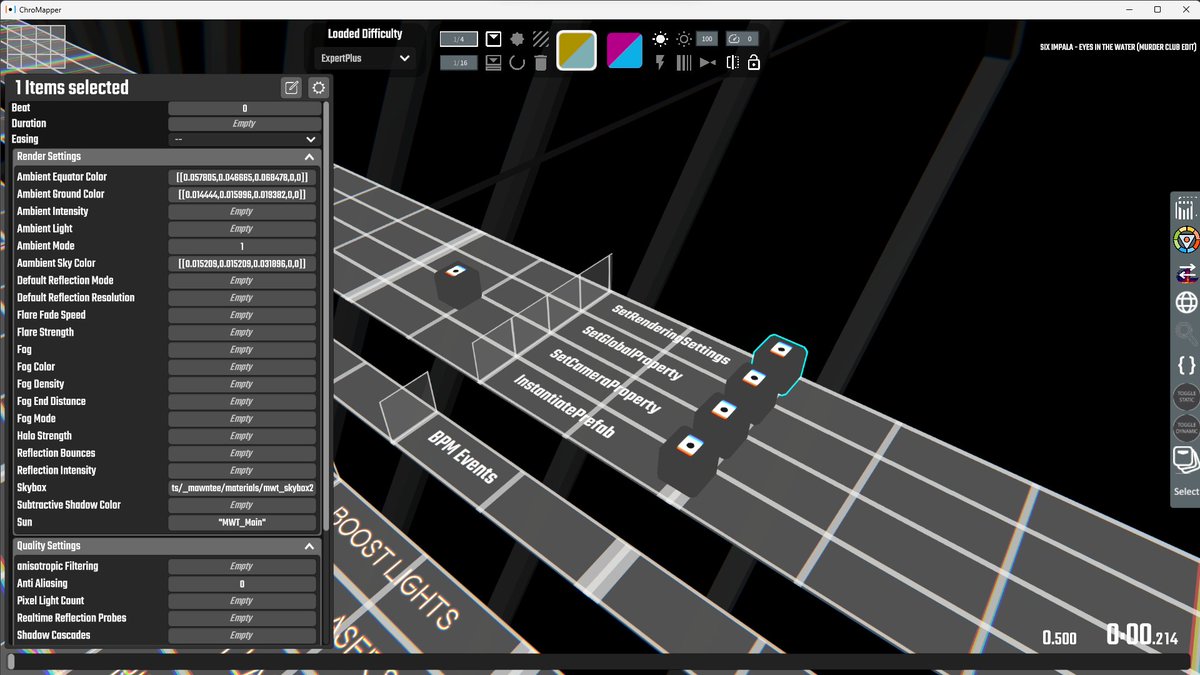Click the globe icon in the right sidebar

coord(1185,301)
